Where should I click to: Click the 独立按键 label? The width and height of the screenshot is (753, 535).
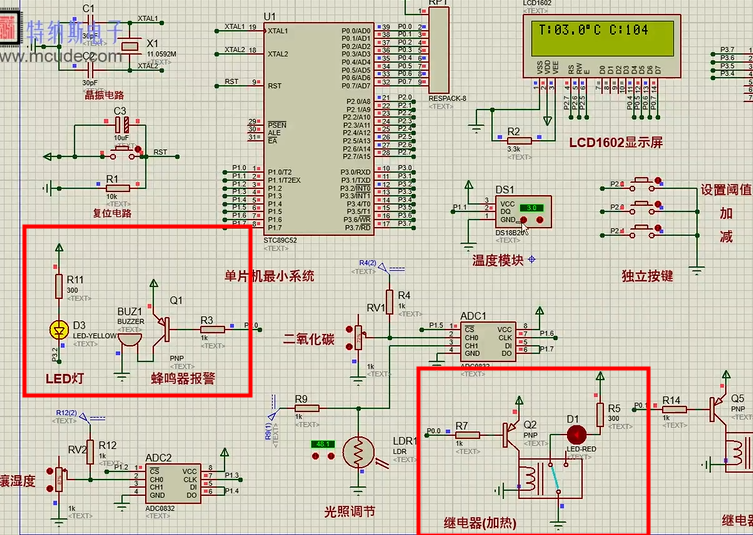[x=647, y=276]
